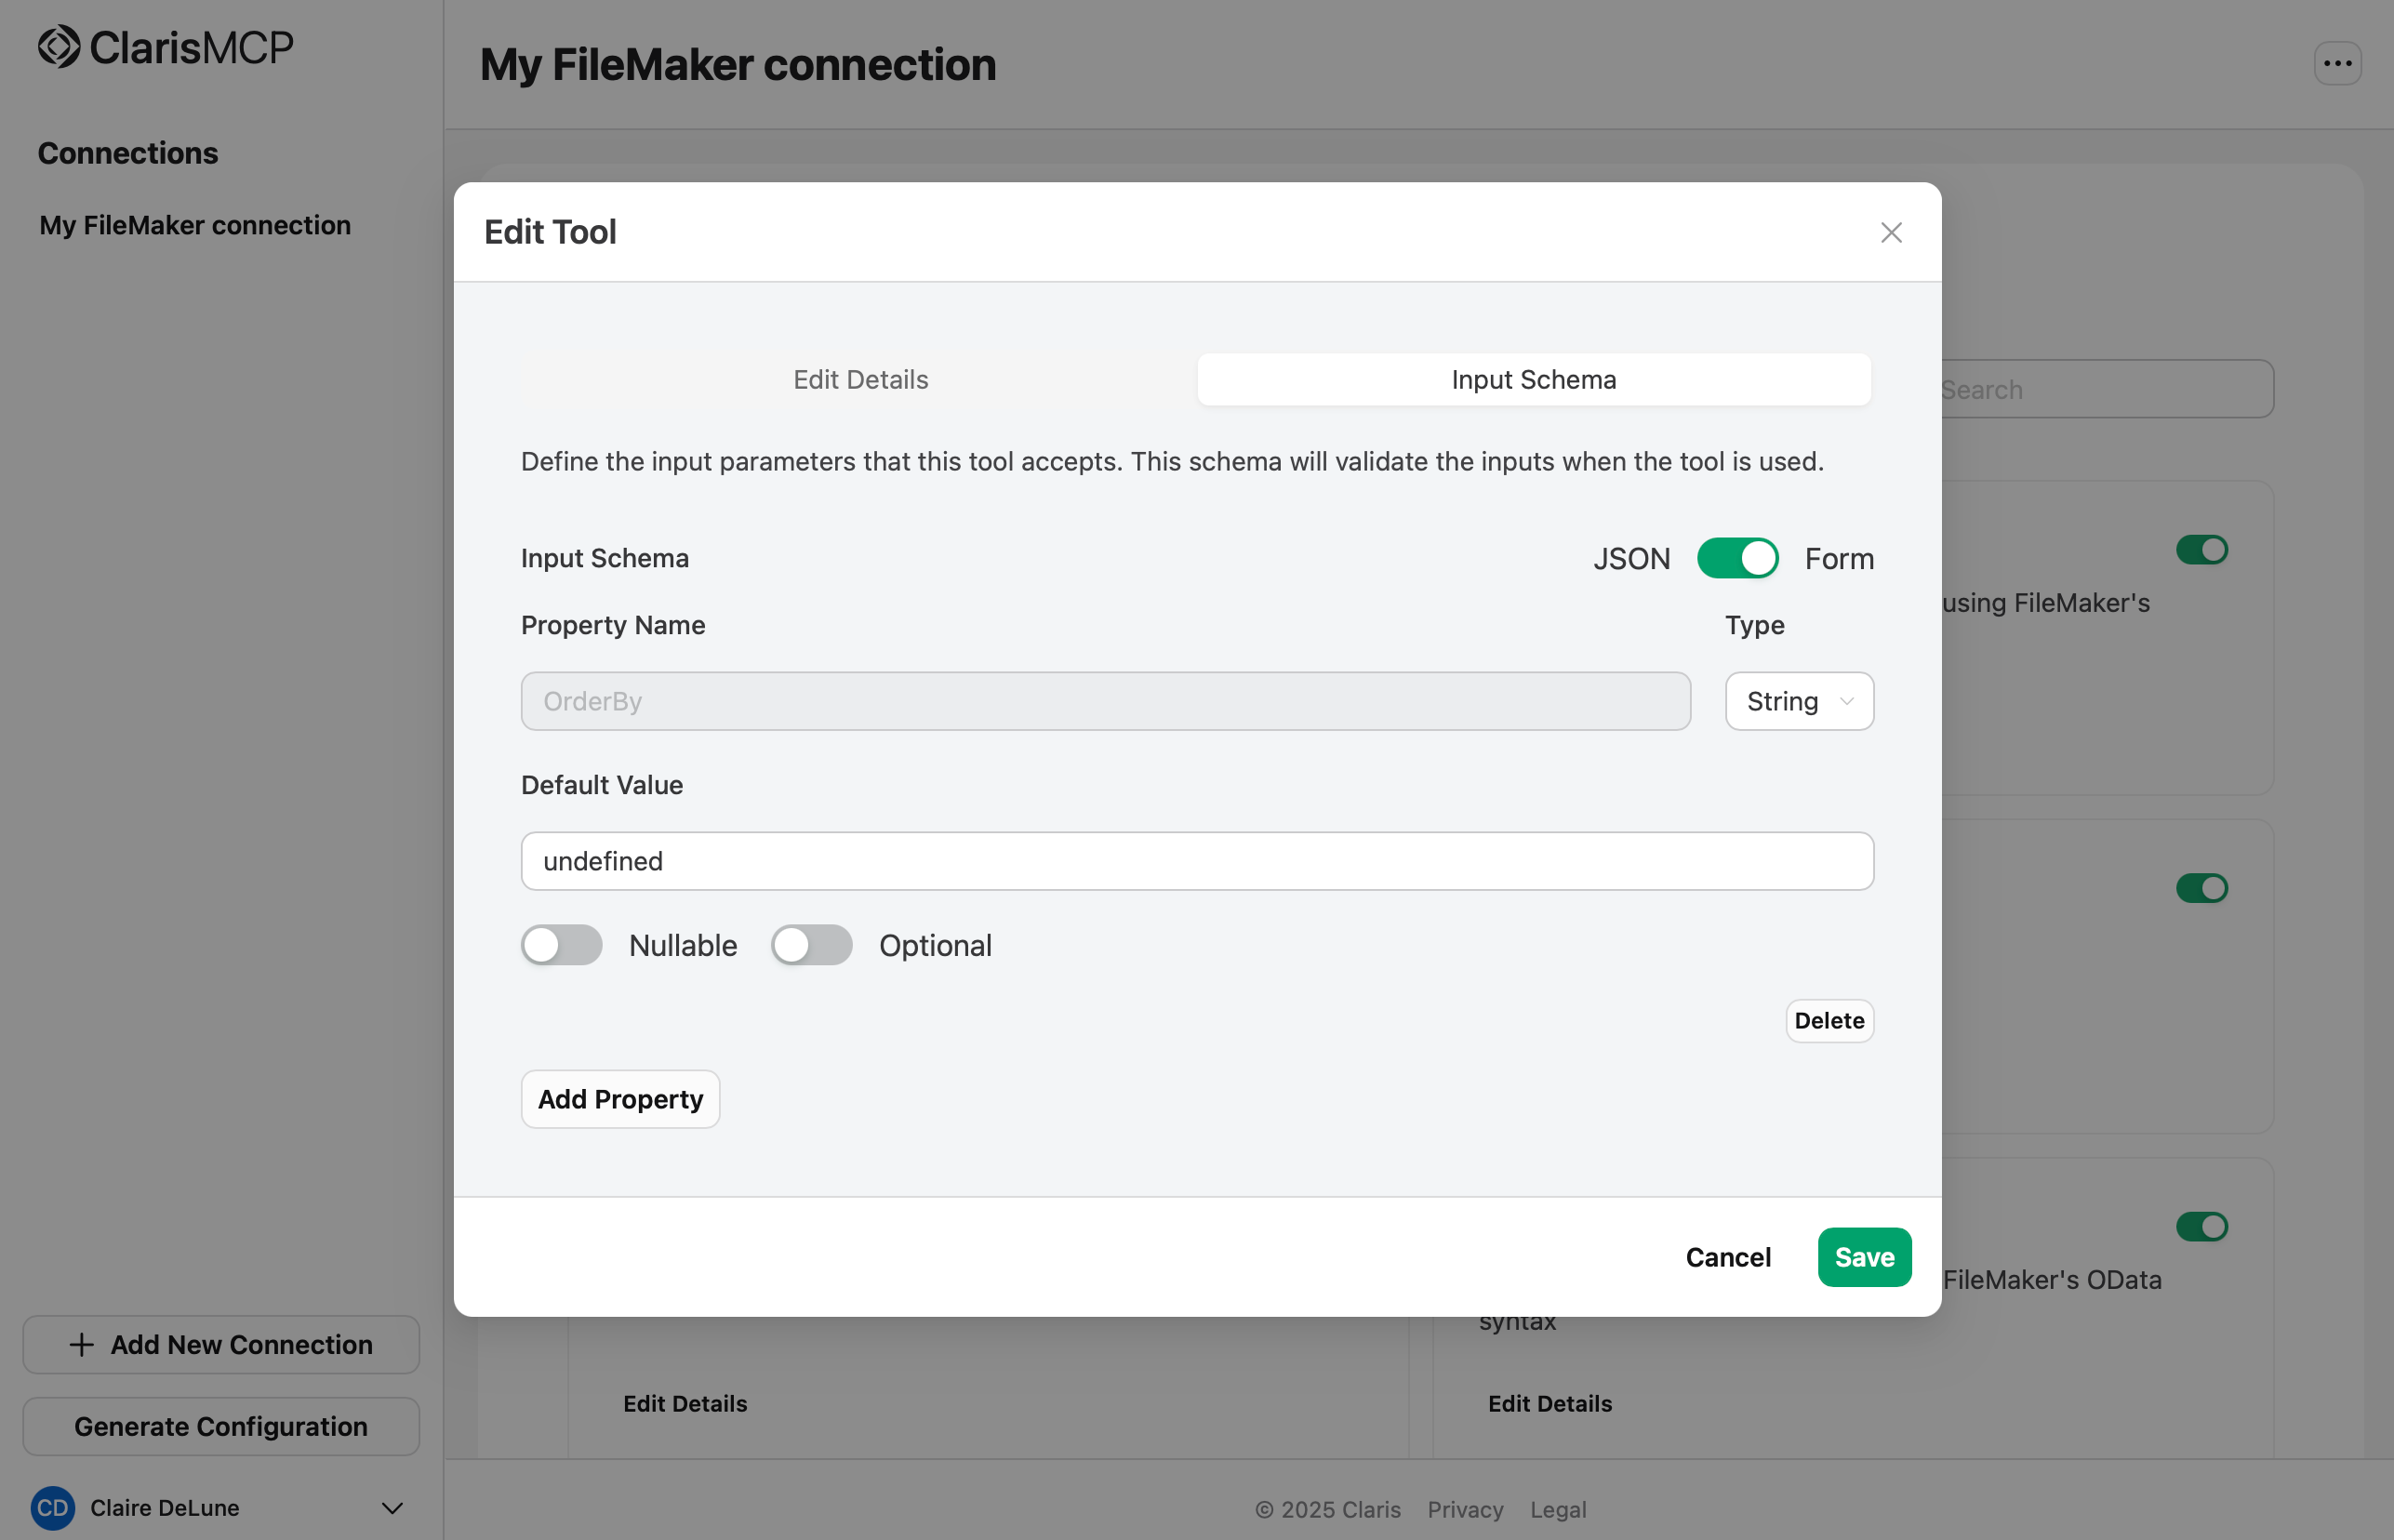The width and height of the screenshot is (2394, 1540).
Task: Click Generate Configuration button
Action: click(221, 1426)
